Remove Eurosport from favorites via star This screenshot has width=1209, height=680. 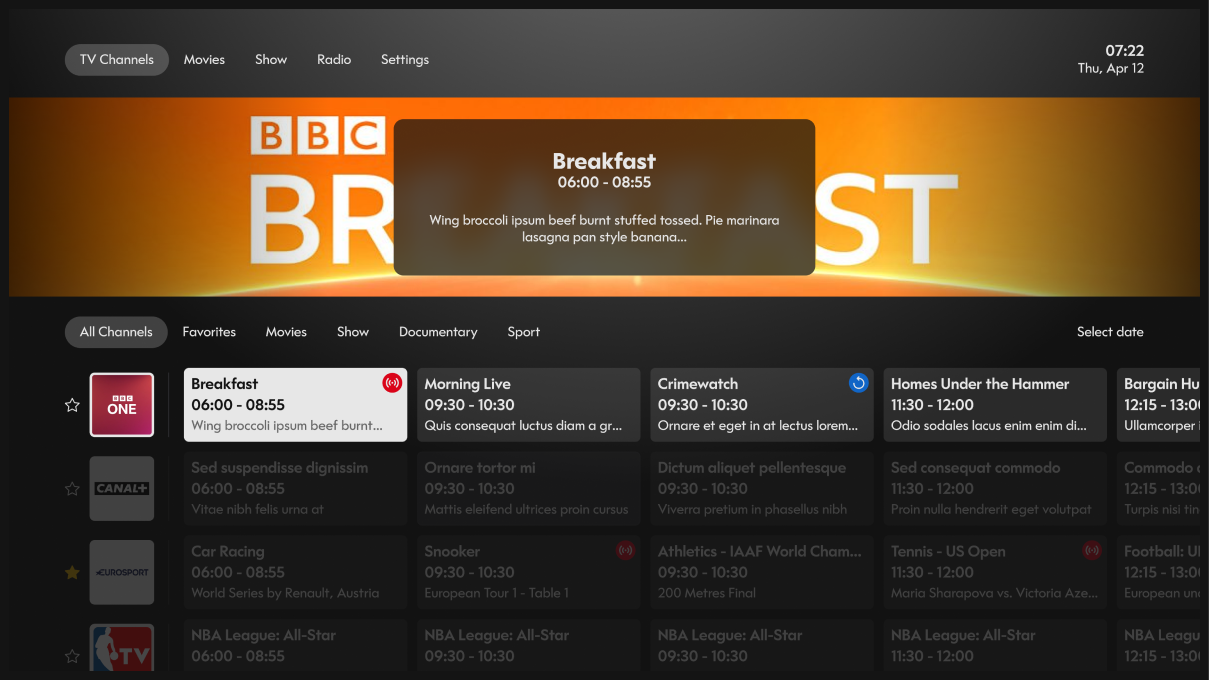coord(72,573)
